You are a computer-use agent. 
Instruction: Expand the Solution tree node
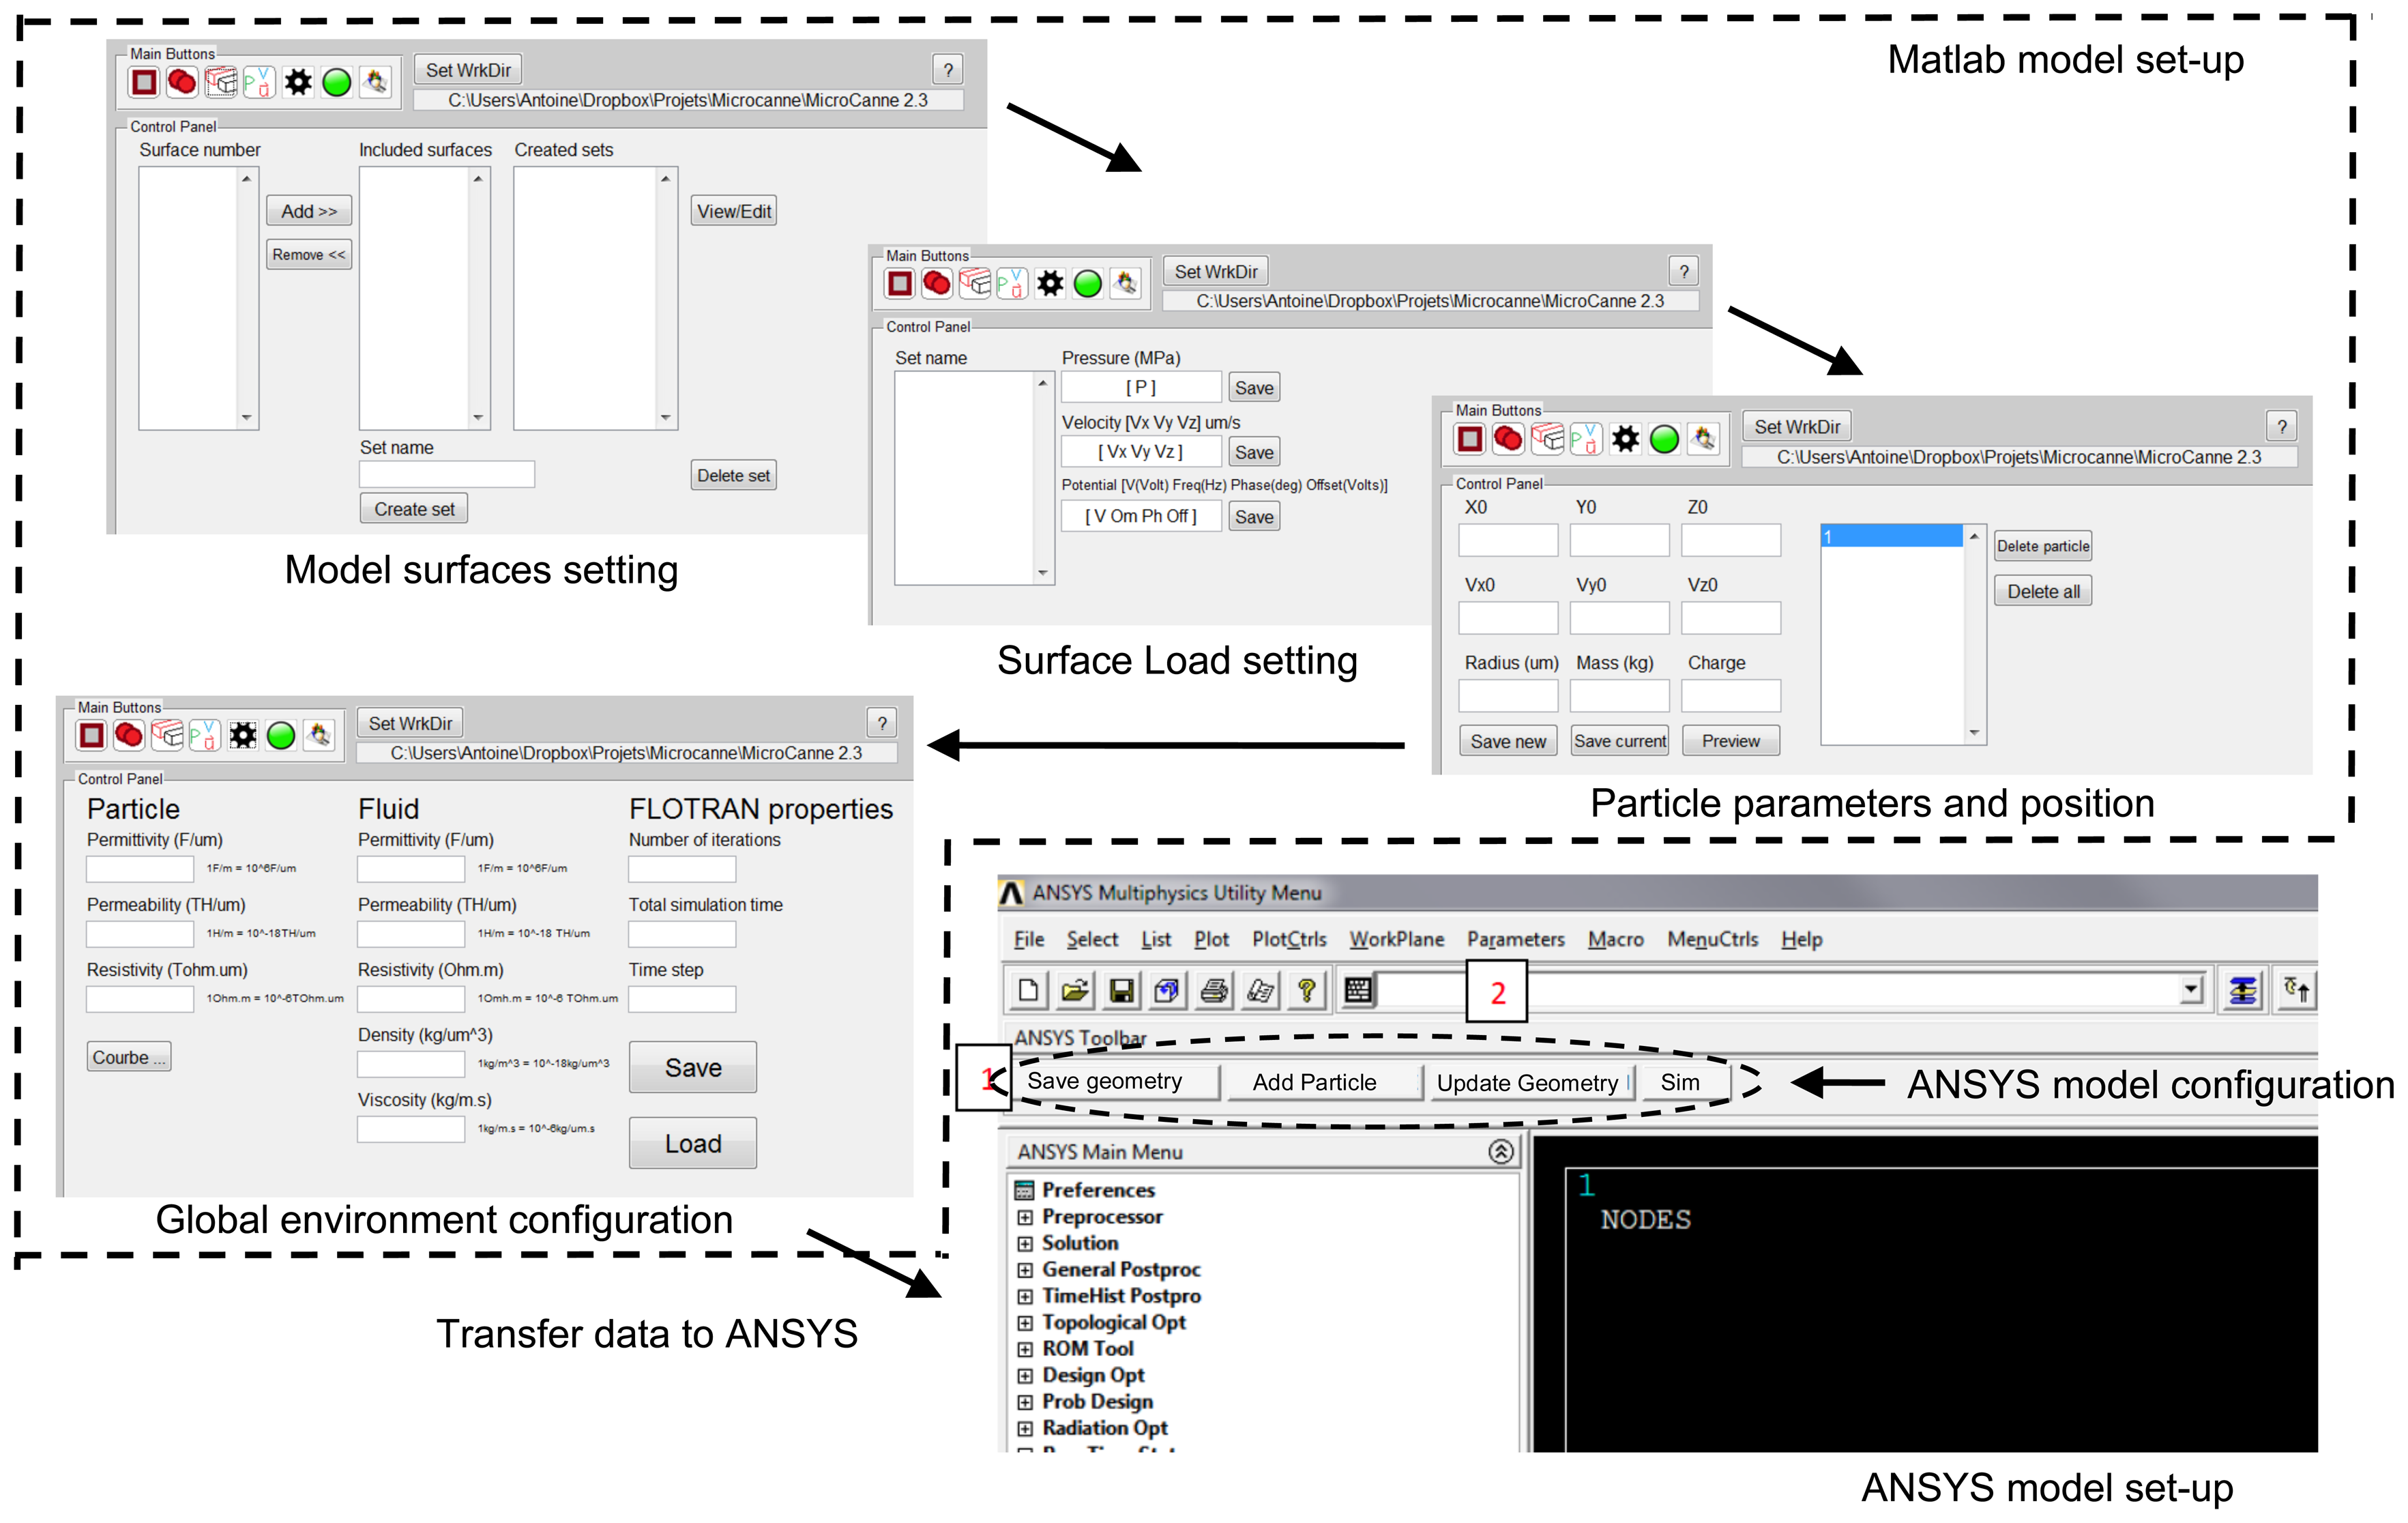point(1025,1243)
